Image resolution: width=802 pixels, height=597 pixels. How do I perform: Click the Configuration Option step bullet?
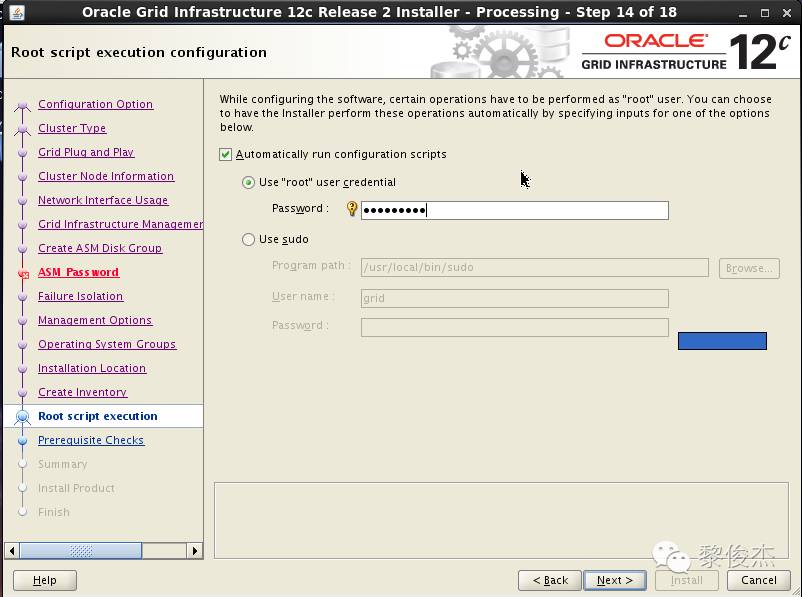(x=22, y=105)
